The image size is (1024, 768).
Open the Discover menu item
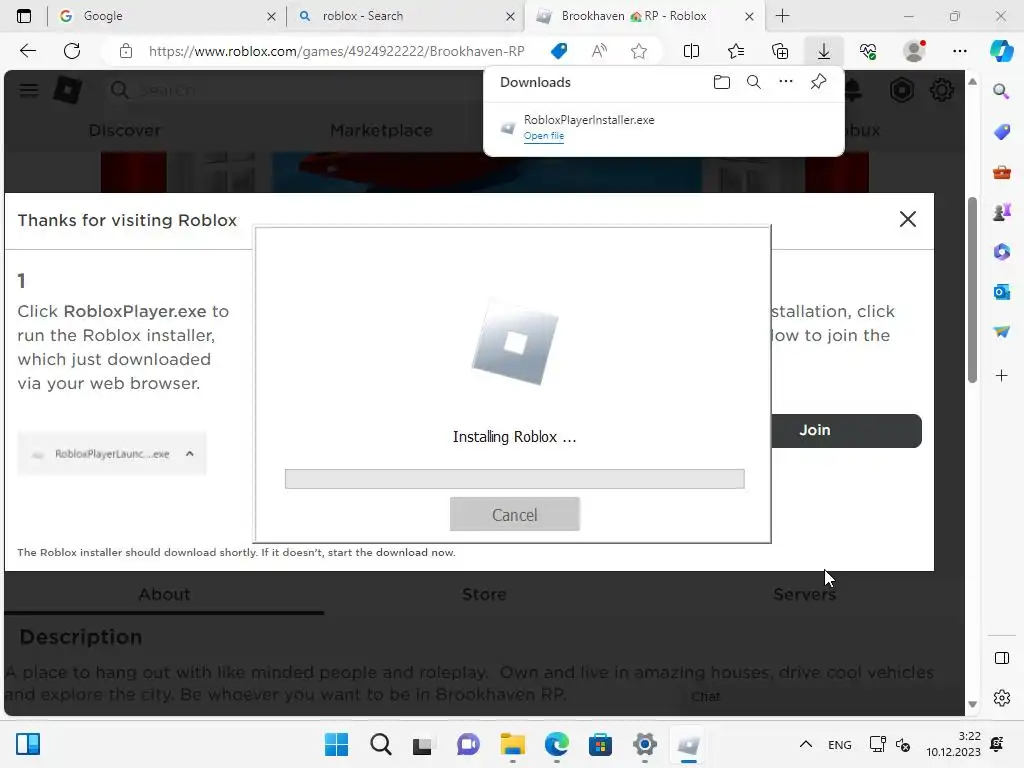pyautogui.click(x=125, y=130)
